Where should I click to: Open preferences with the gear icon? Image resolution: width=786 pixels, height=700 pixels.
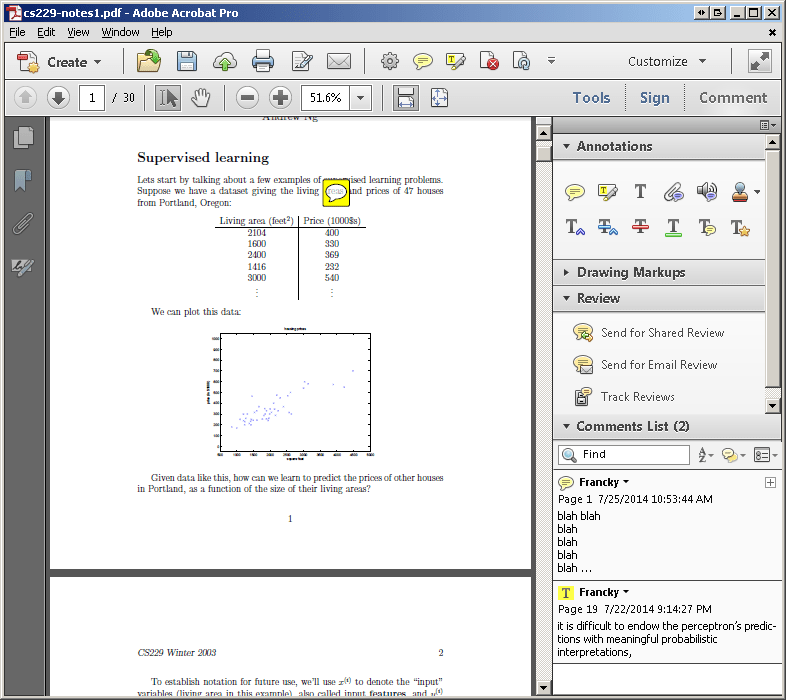[x=389, y=61]
